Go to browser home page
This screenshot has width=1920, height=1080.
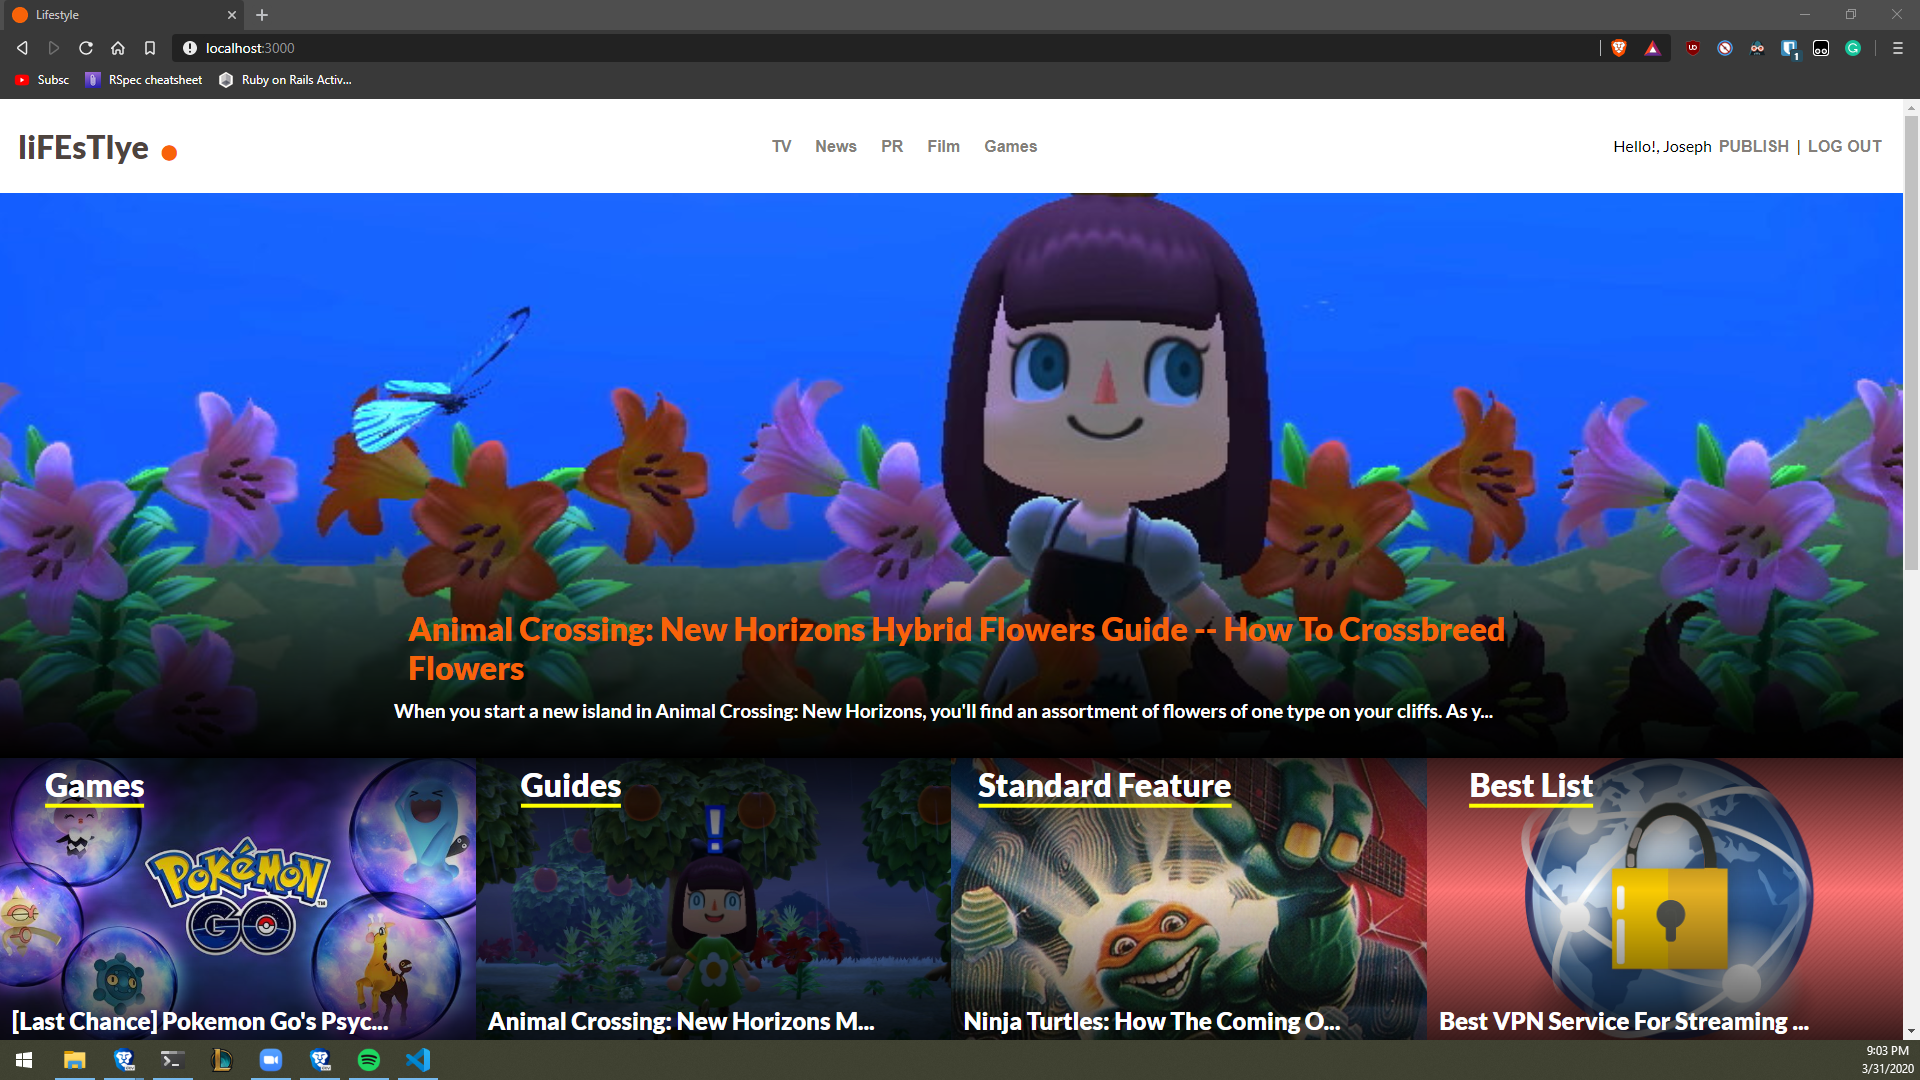pos(118,48)
